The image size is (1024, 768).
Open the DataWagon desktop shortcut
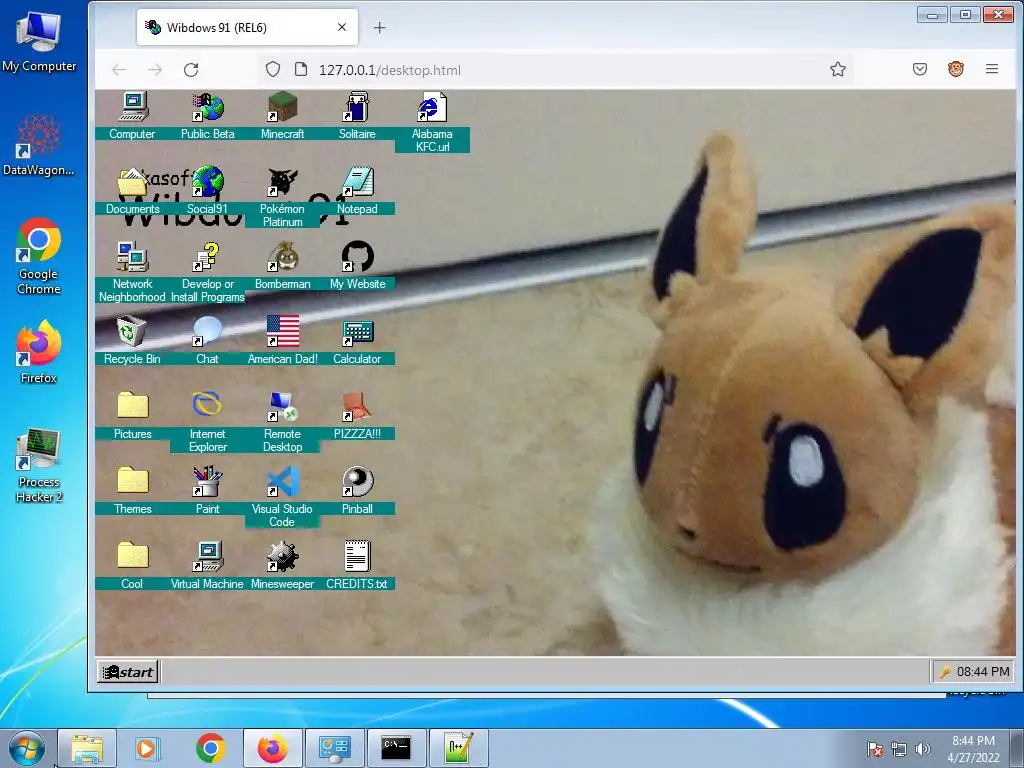click(39, 144)
